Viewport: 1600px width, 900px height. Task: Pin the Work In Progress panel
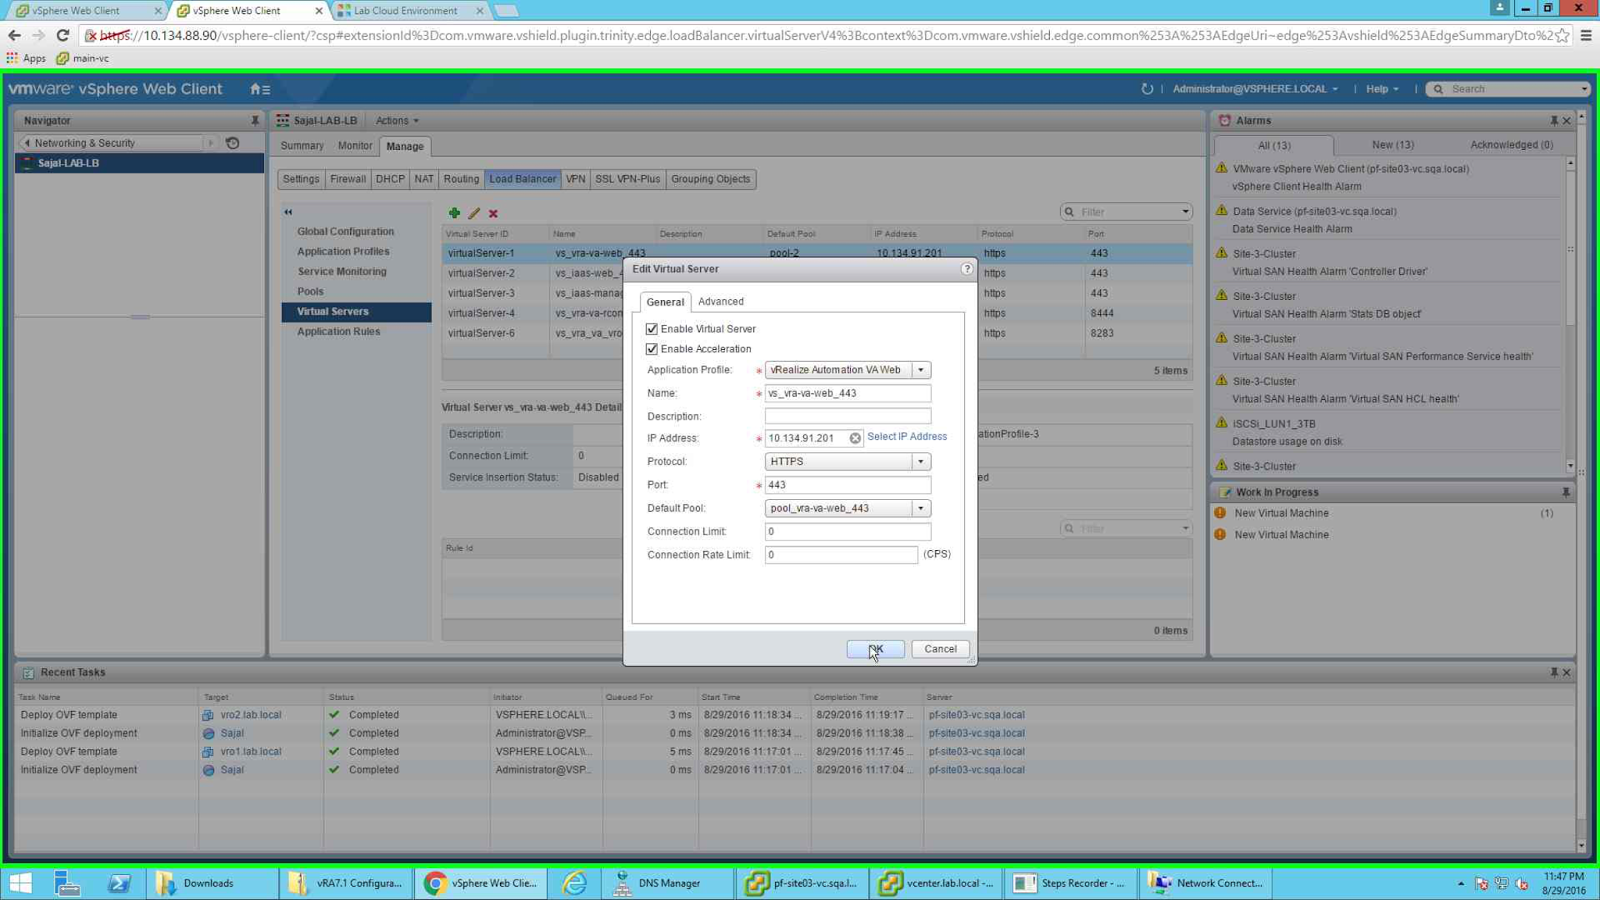[x=1566, y=492]
